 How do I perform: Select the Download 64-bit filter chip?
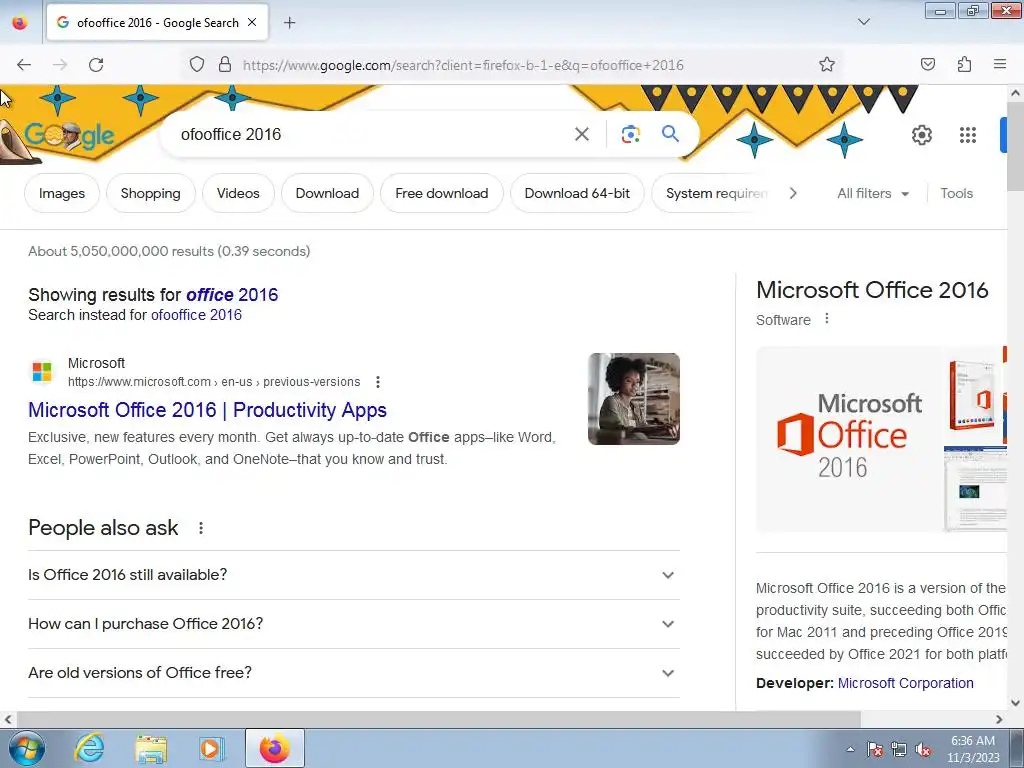577,193
